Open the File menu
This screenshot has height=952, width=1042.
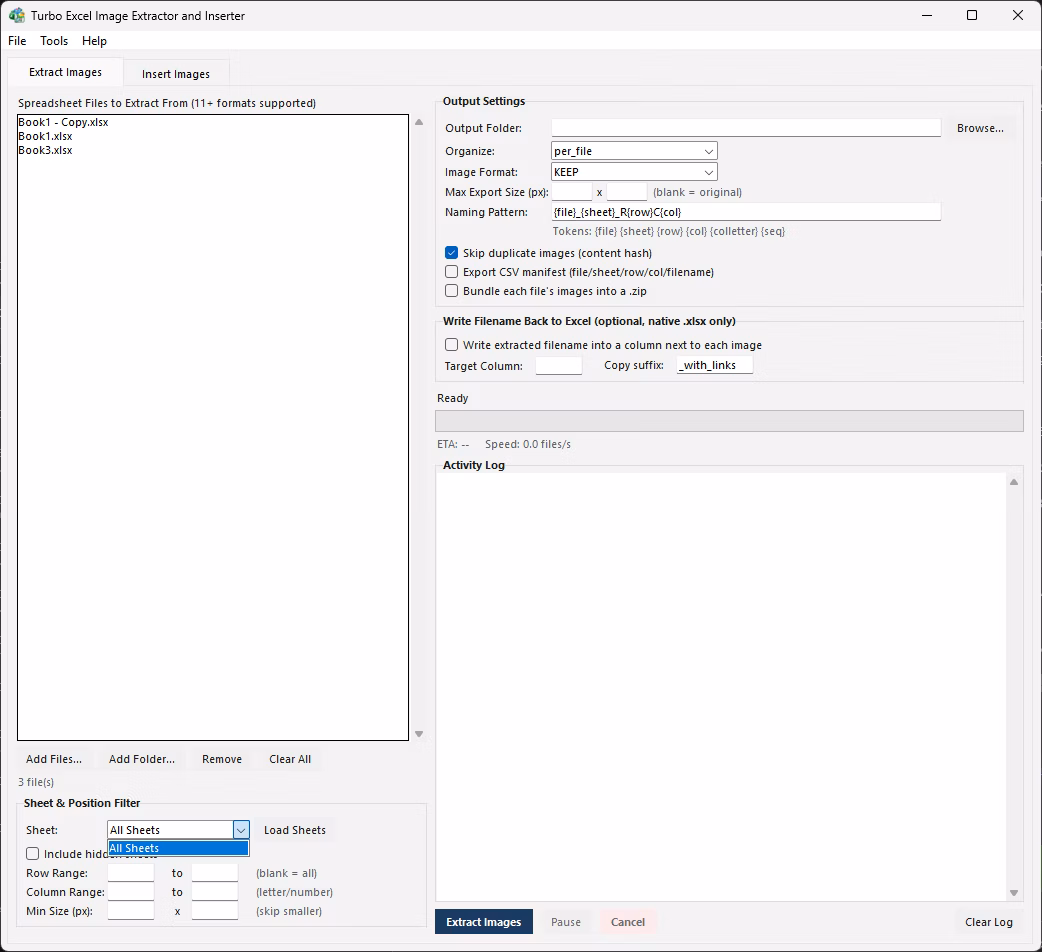[x=17, y=41]
